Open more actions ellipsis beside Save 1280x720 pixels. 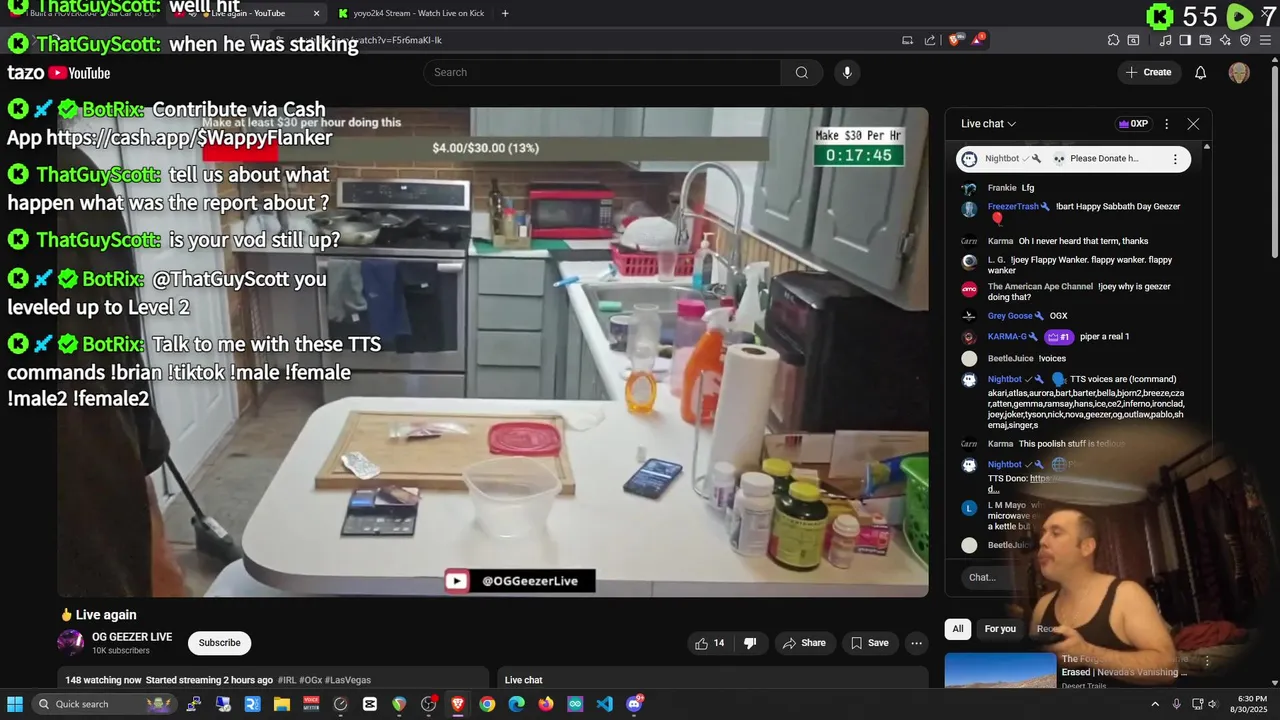point(915,643)
